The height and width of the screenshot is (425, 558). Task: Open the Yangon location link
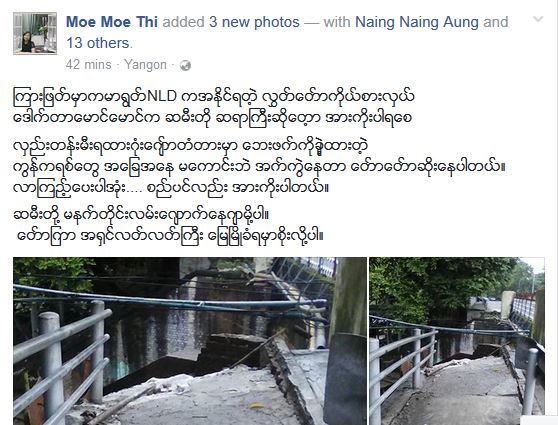[146, 65]
